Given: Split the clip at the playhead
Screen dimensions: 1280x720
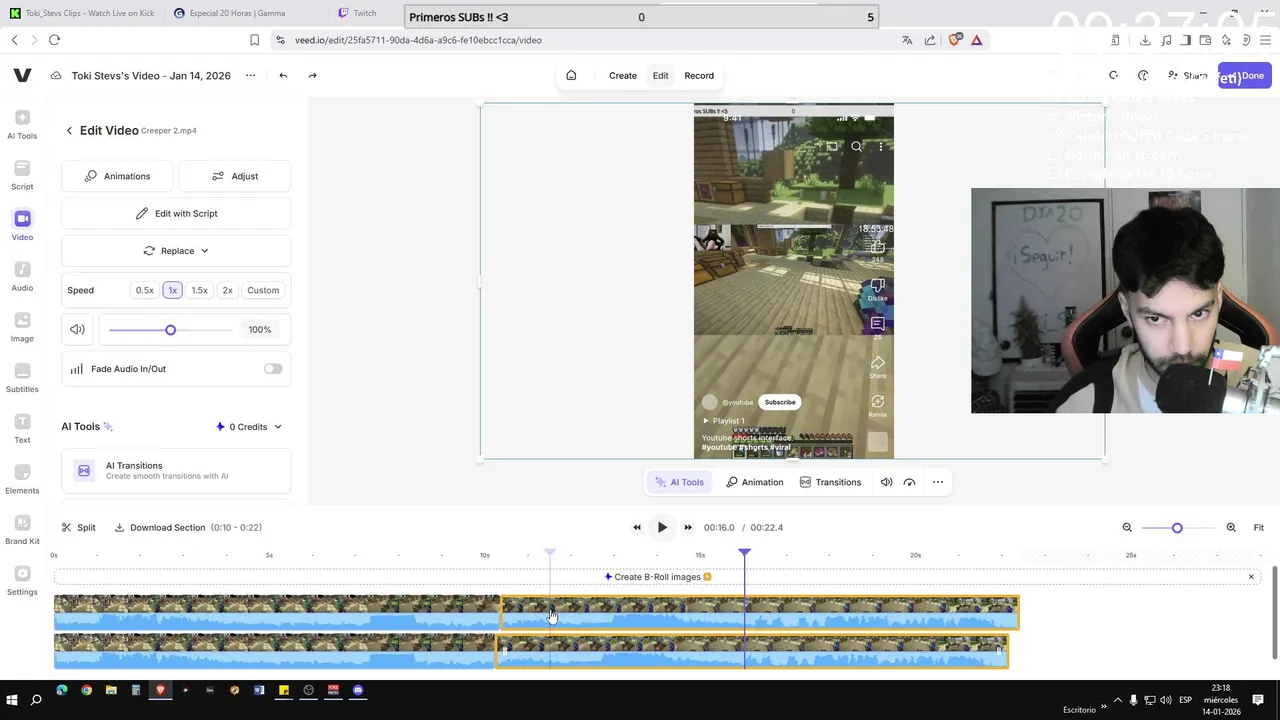Looking at the screenshot, I should click(78, 527).
